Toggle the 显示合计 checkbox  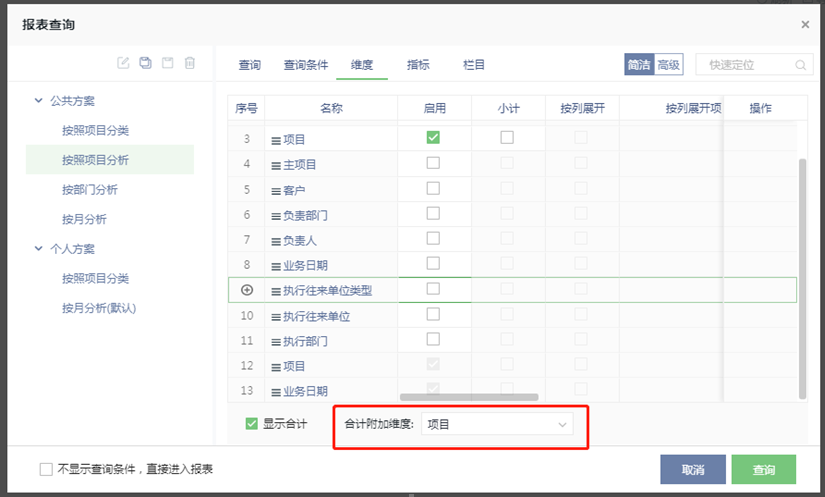click(251, 423)
